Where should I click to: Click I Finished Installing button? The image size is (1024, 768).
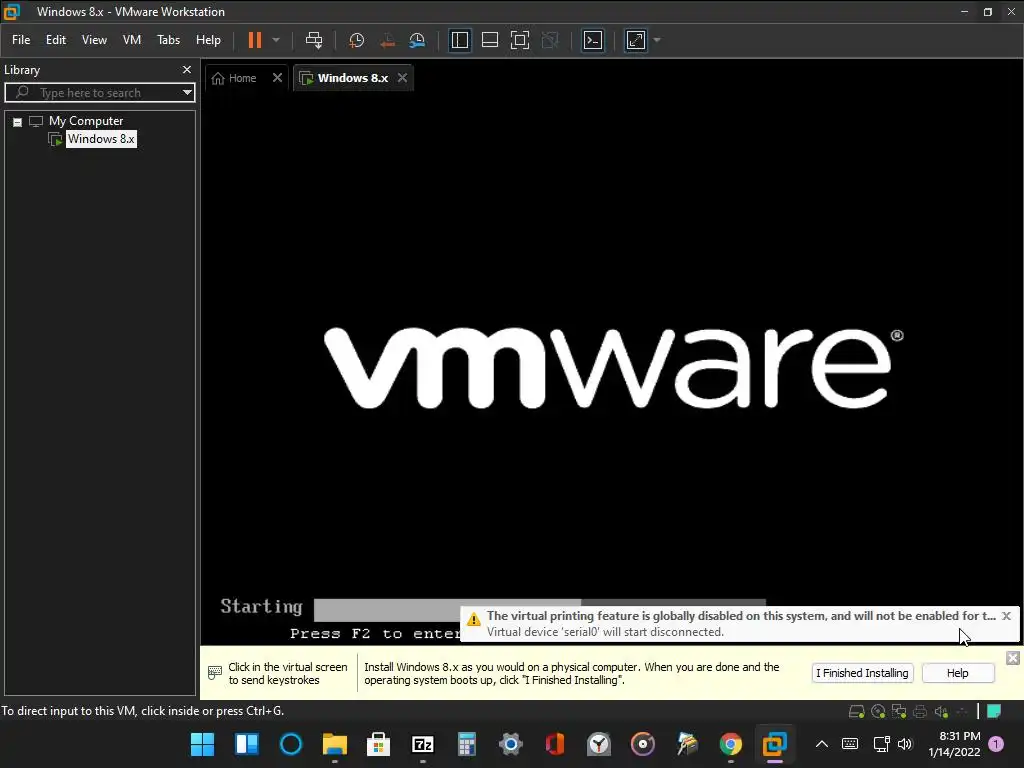tap(862, 673)
